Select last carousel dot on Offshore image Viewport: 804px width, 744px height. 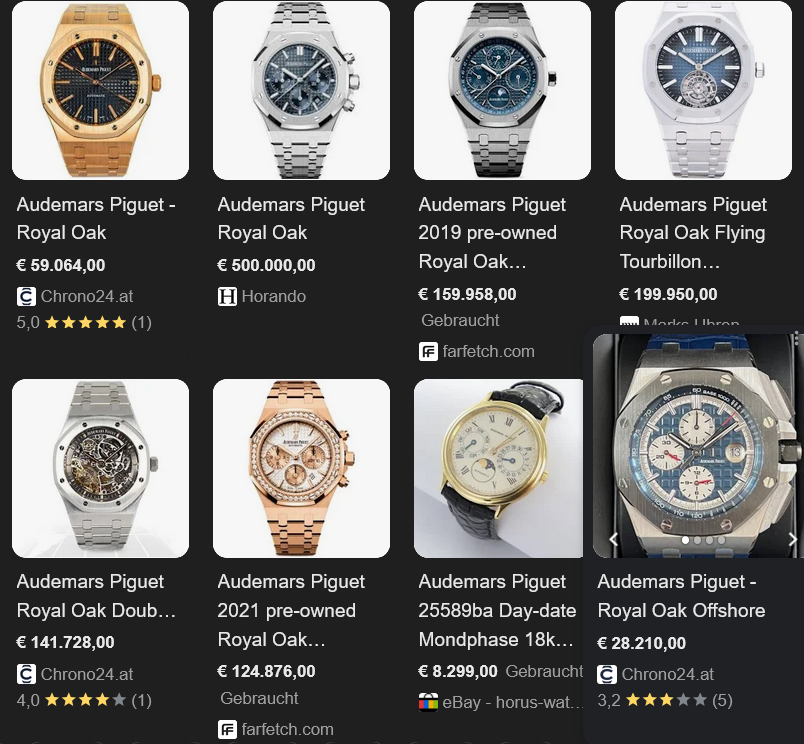coord(721,540)
